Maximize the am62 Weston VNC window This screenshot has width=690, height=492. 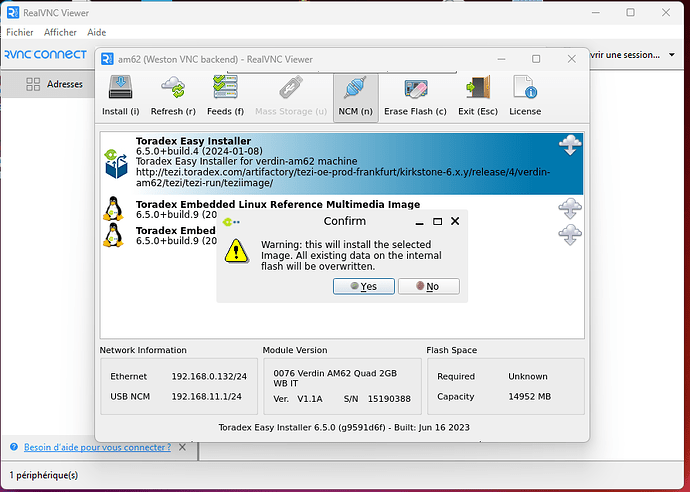(536, 59)
